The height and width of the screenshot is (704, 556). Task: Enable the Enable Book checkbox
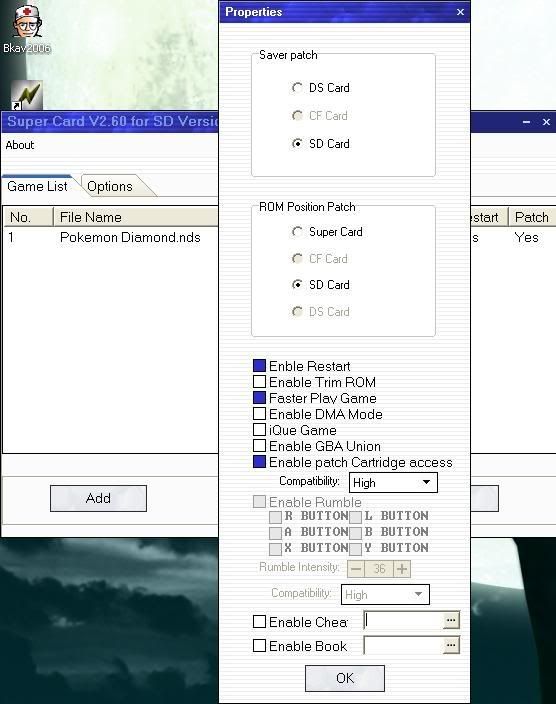click(260, 646)
